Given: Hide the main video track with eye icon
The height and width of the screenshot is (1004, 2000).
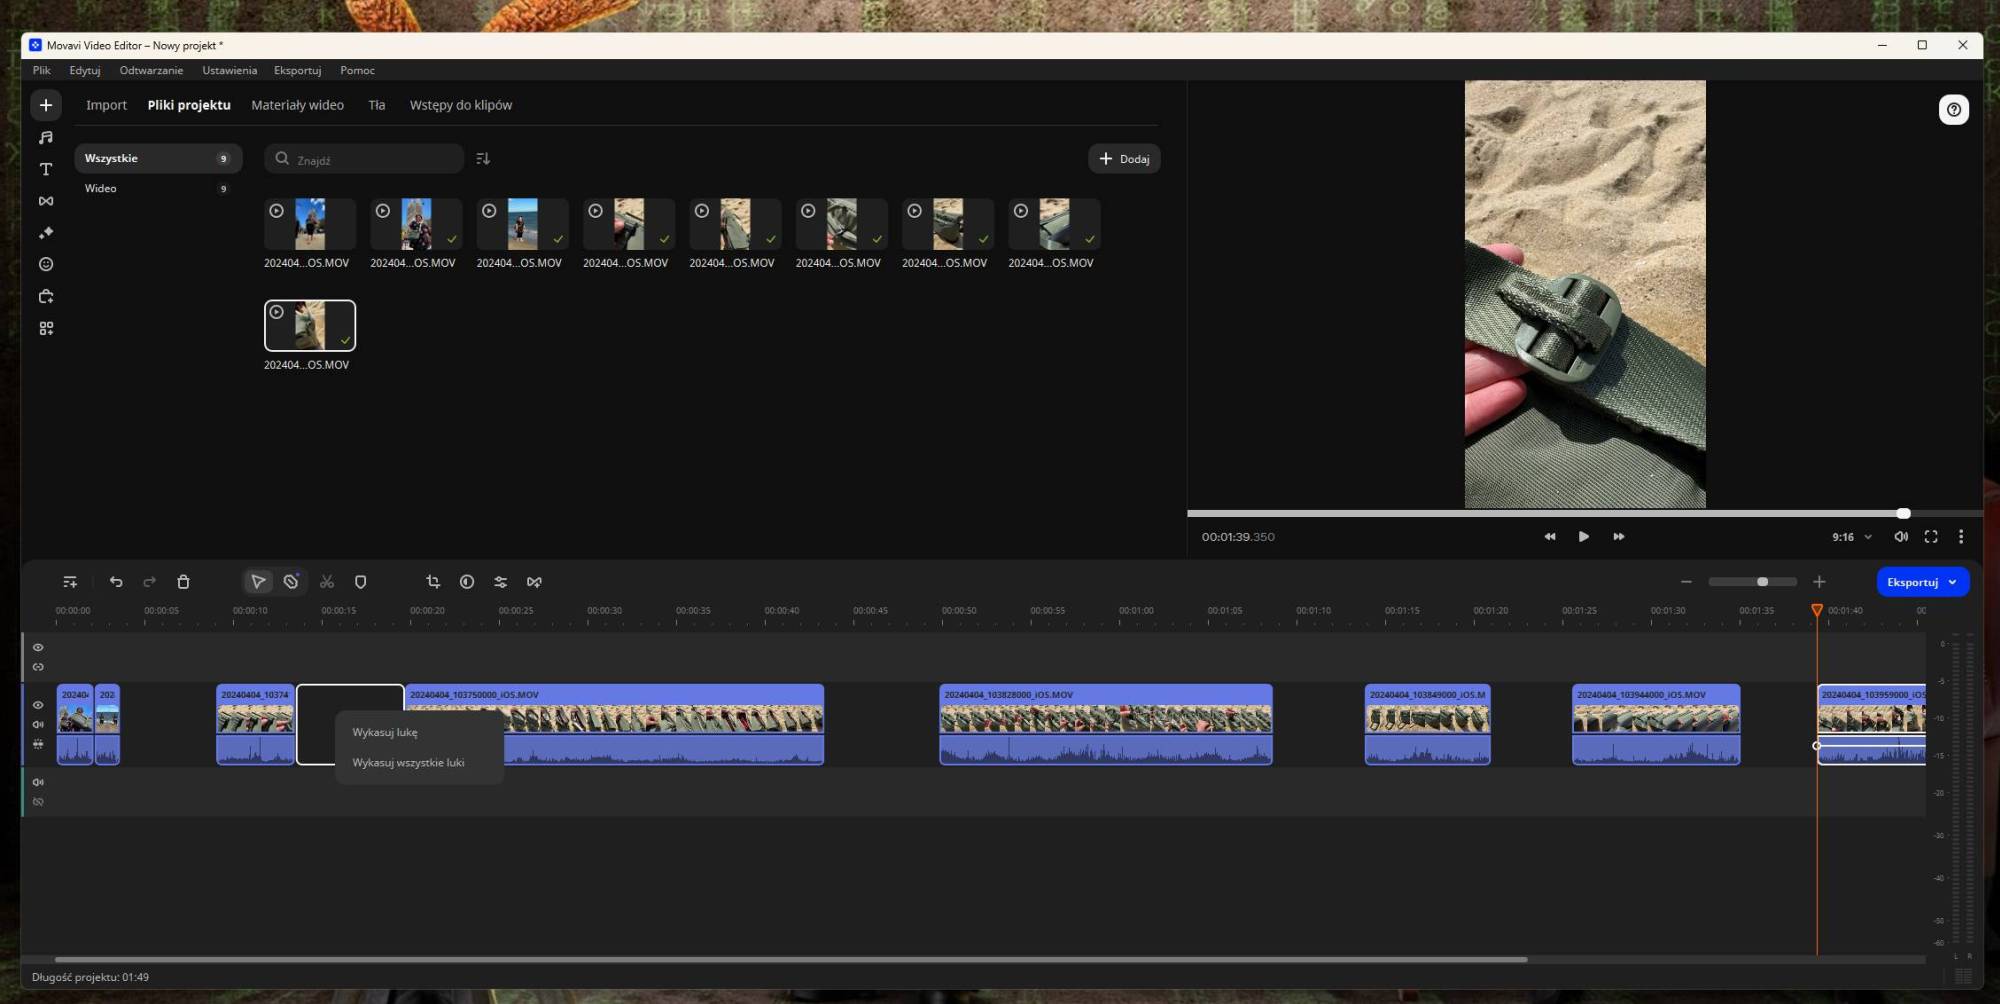Looking at the screenshot, I should (x=38, y=705).
